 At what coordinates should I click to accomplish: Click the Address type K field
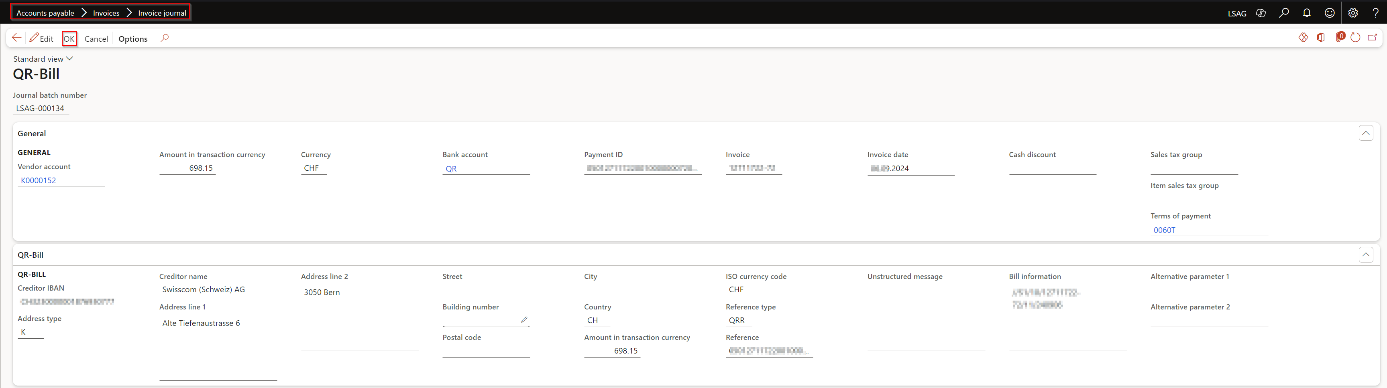[31, 331]
